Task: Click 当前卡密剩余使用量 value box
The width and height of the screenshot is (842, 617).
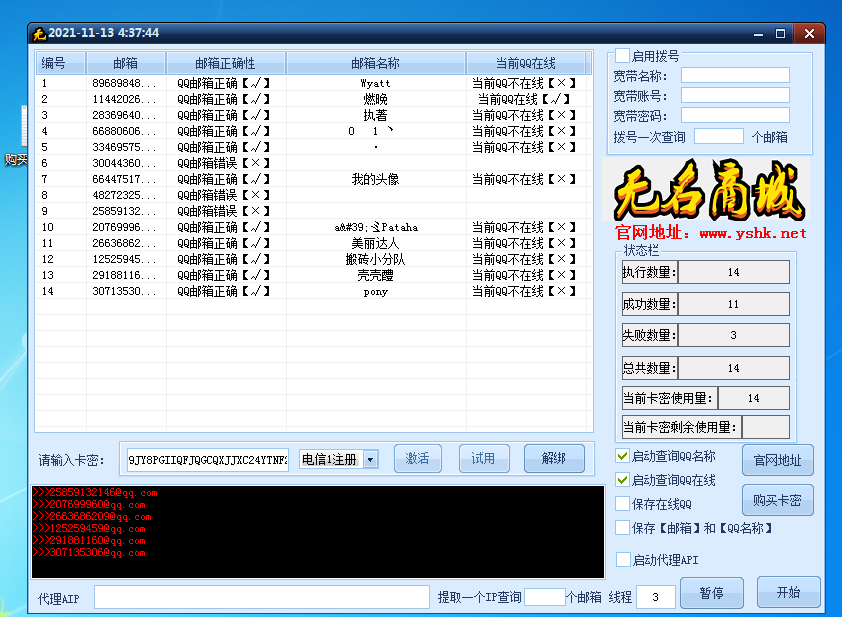Action: coord(766,427)
